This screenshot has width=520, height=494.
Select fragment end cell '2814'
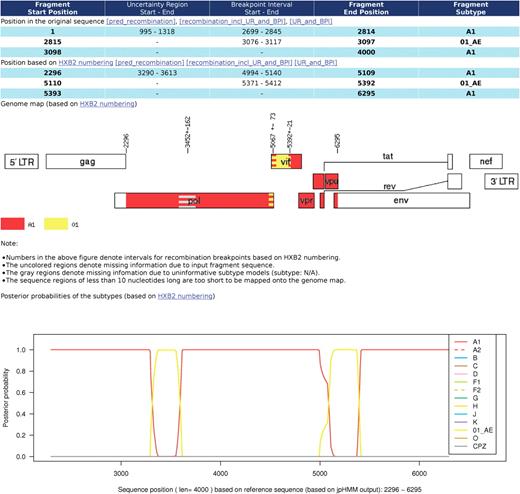point(366,32)
